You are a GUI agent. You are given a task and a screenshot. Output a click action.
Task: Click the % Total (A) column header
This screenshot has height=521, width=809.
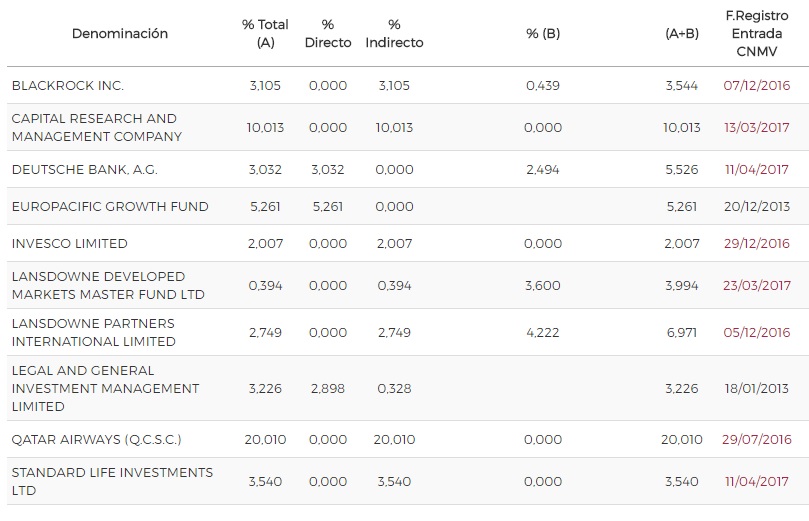(265, 34)
